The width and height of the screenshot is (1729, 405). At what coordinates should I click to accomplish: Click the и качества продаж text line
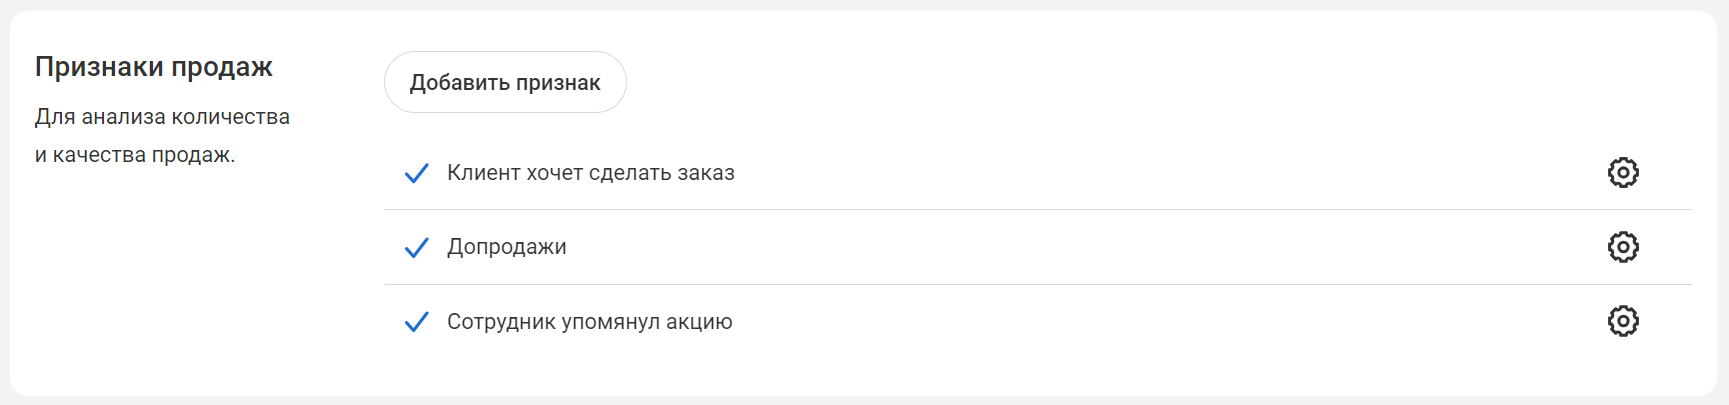coord(135,155)
